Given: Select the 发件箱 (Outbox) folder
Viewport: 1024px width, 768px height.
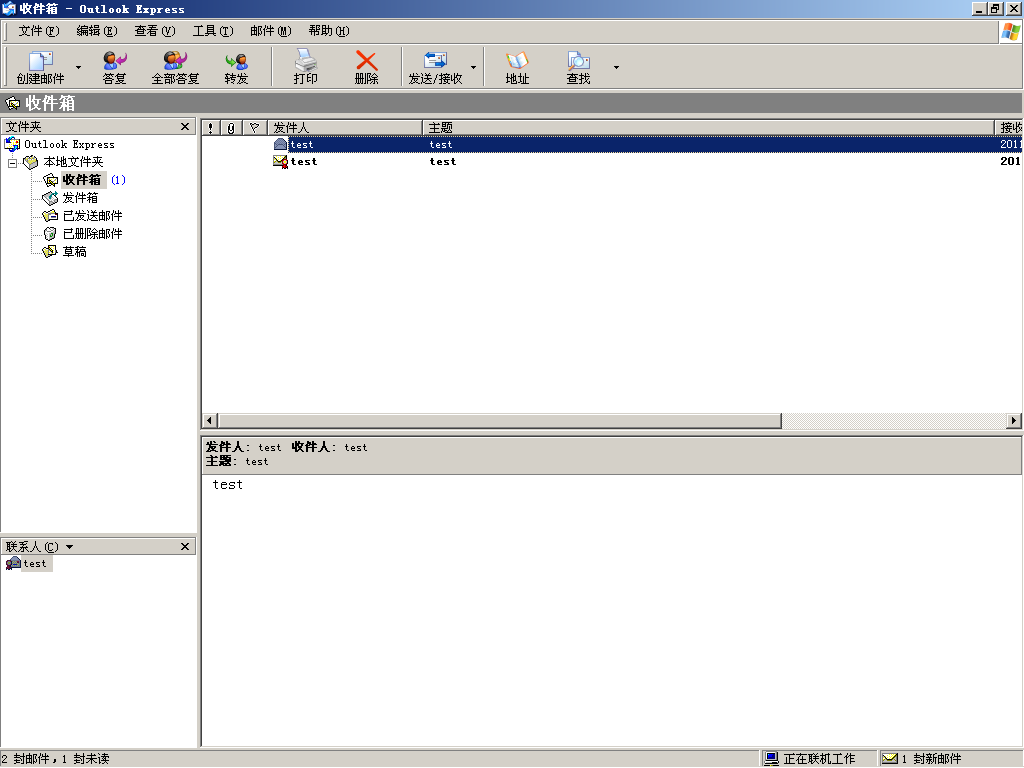Looking at the screenshot, I should [80, 198].
